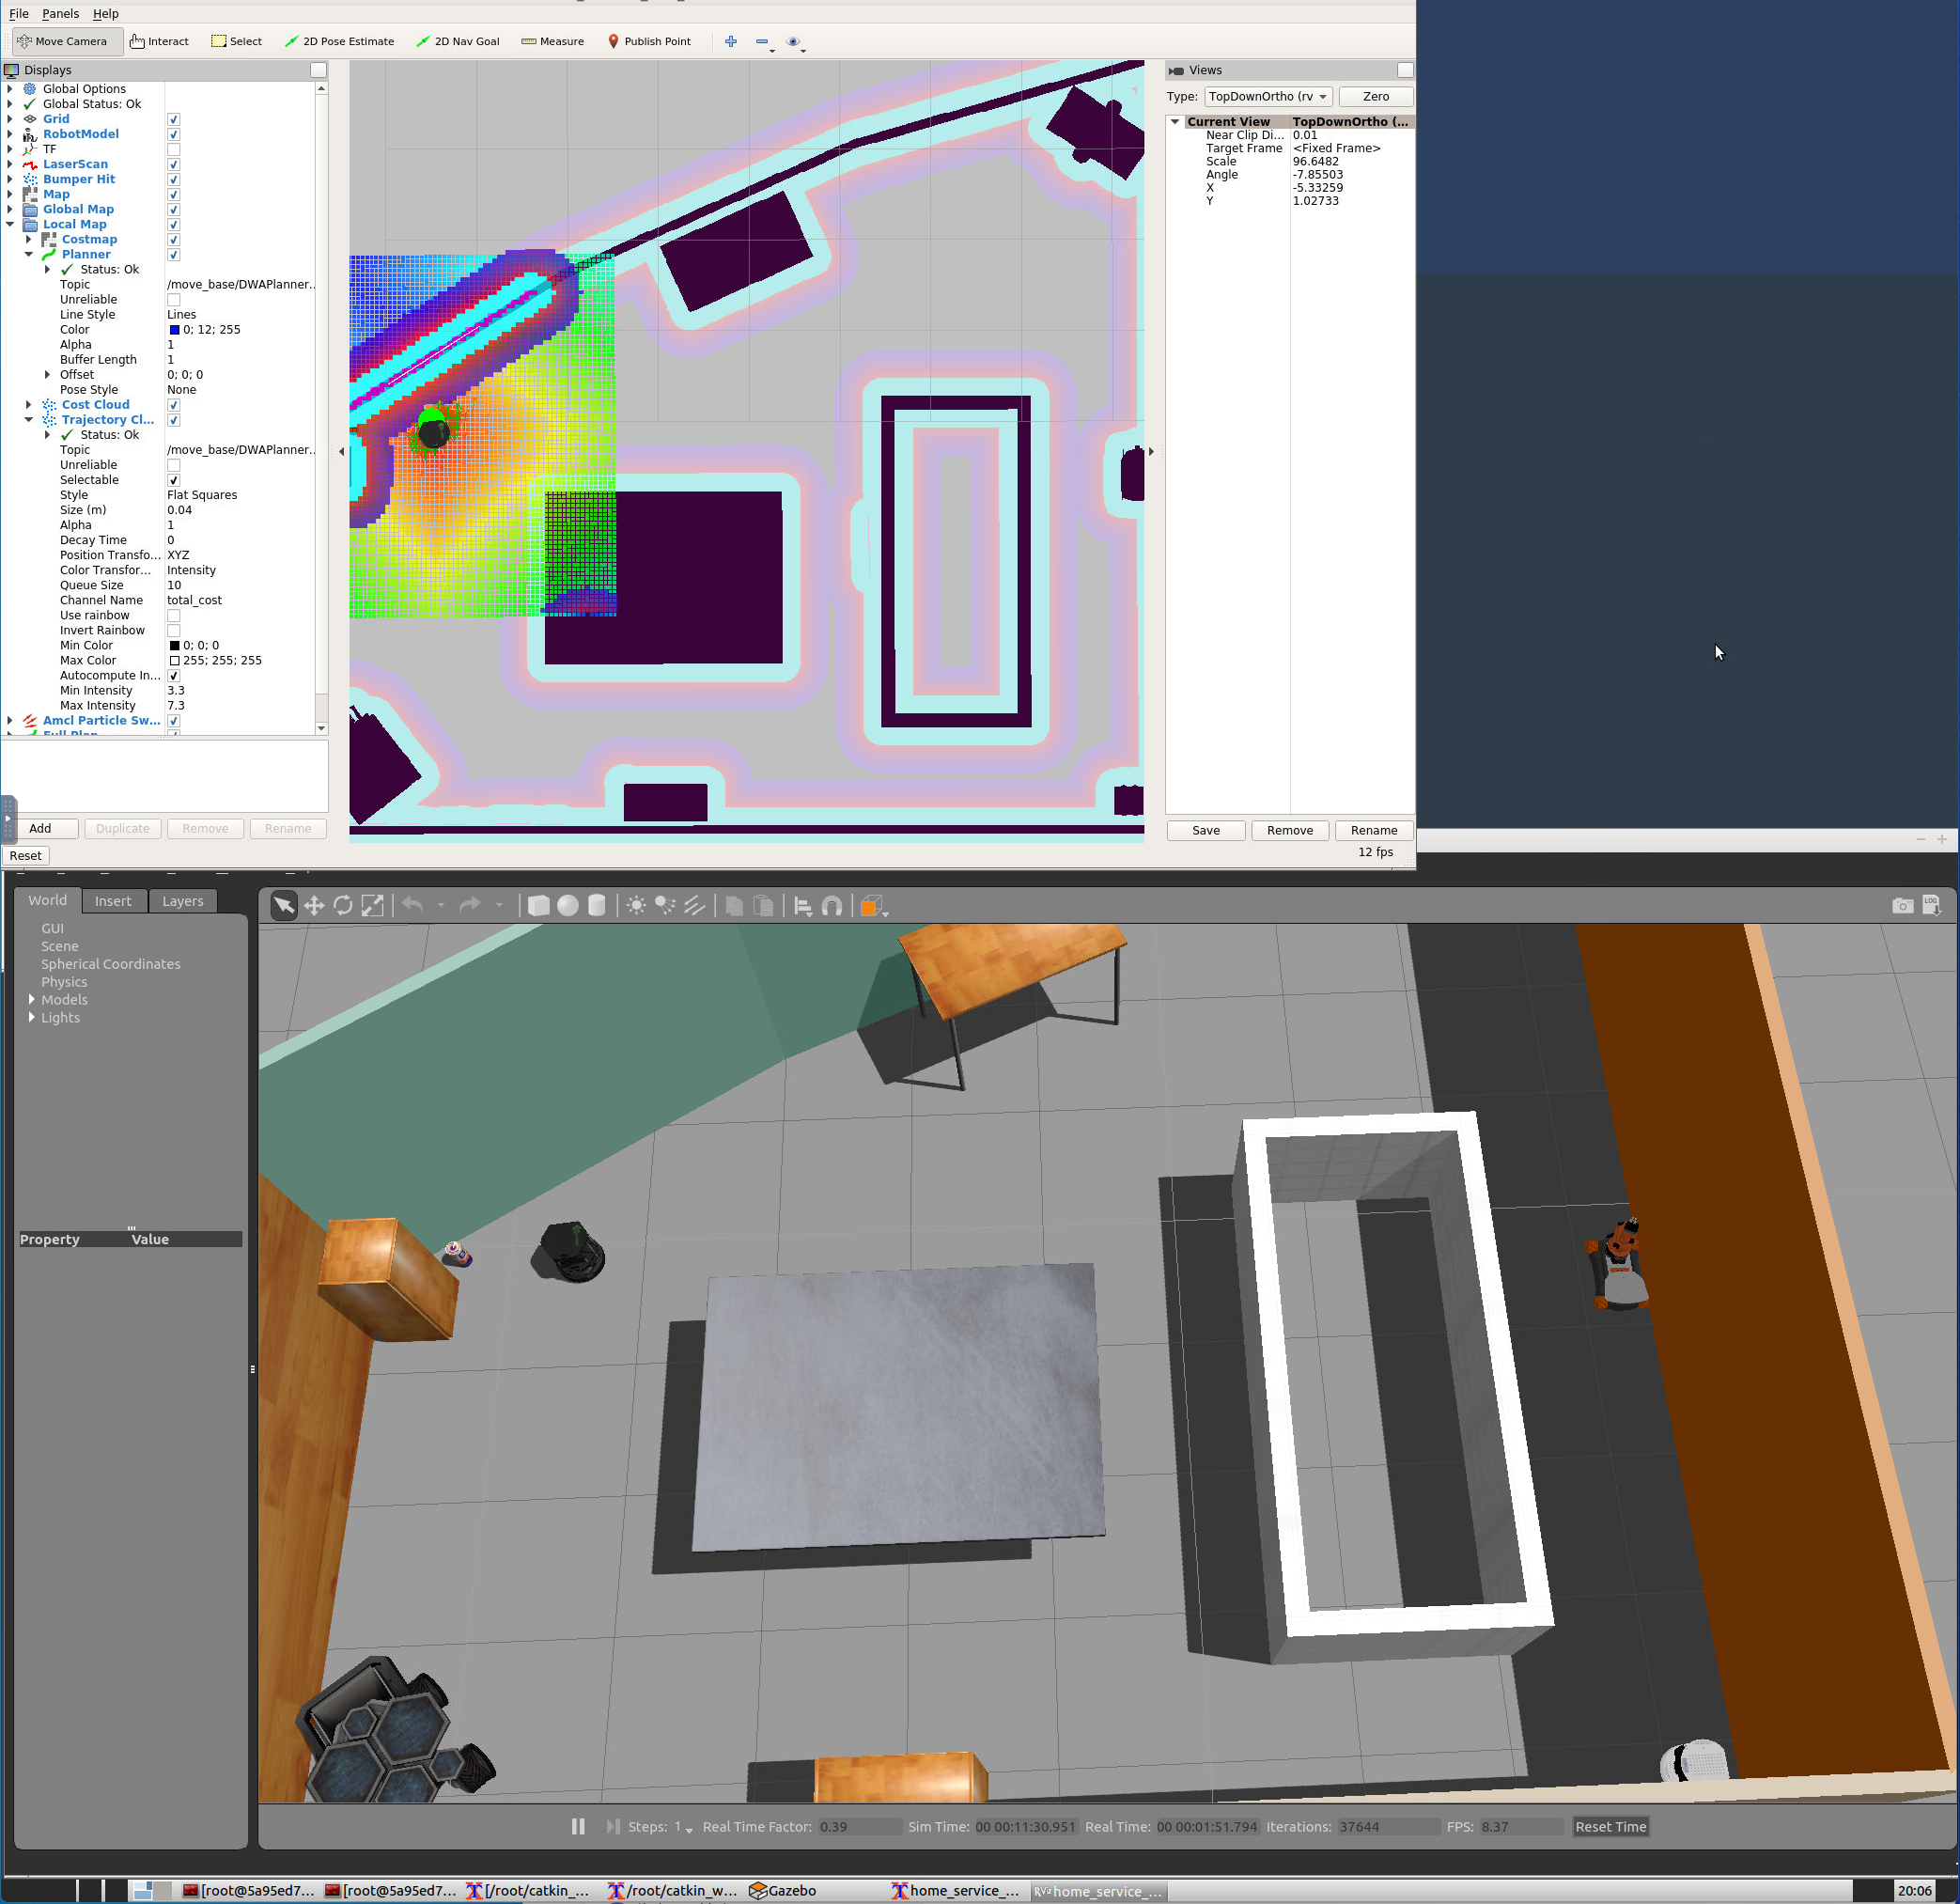The width and height of the screenshot is (1960, 1904).
Task: Toggle the TF display checkbox
Action: coord(173,149)
